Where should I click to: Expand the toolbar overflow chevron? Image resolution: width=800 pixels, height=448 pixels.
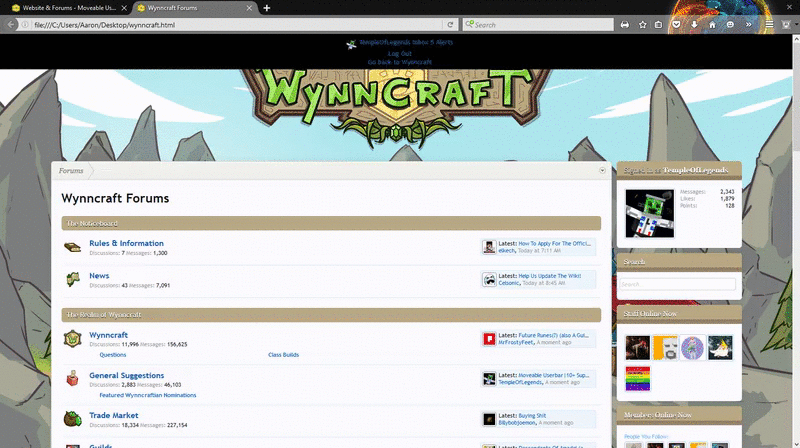click(748, 24)
